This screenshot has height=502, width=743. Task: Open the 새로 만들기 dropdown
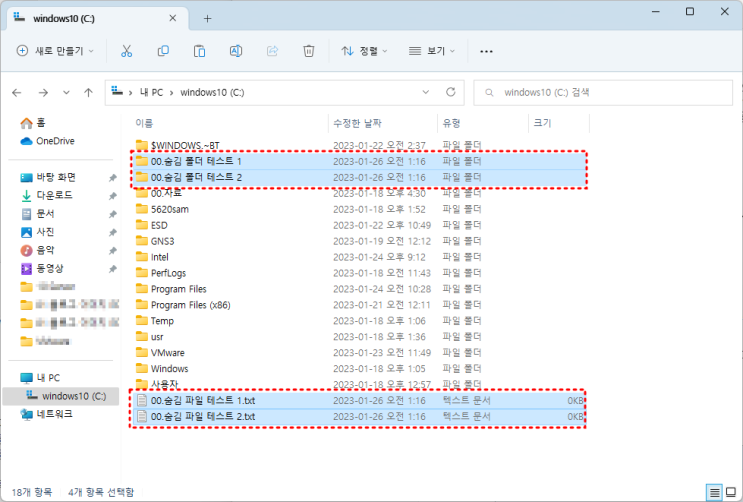(55, 51)
